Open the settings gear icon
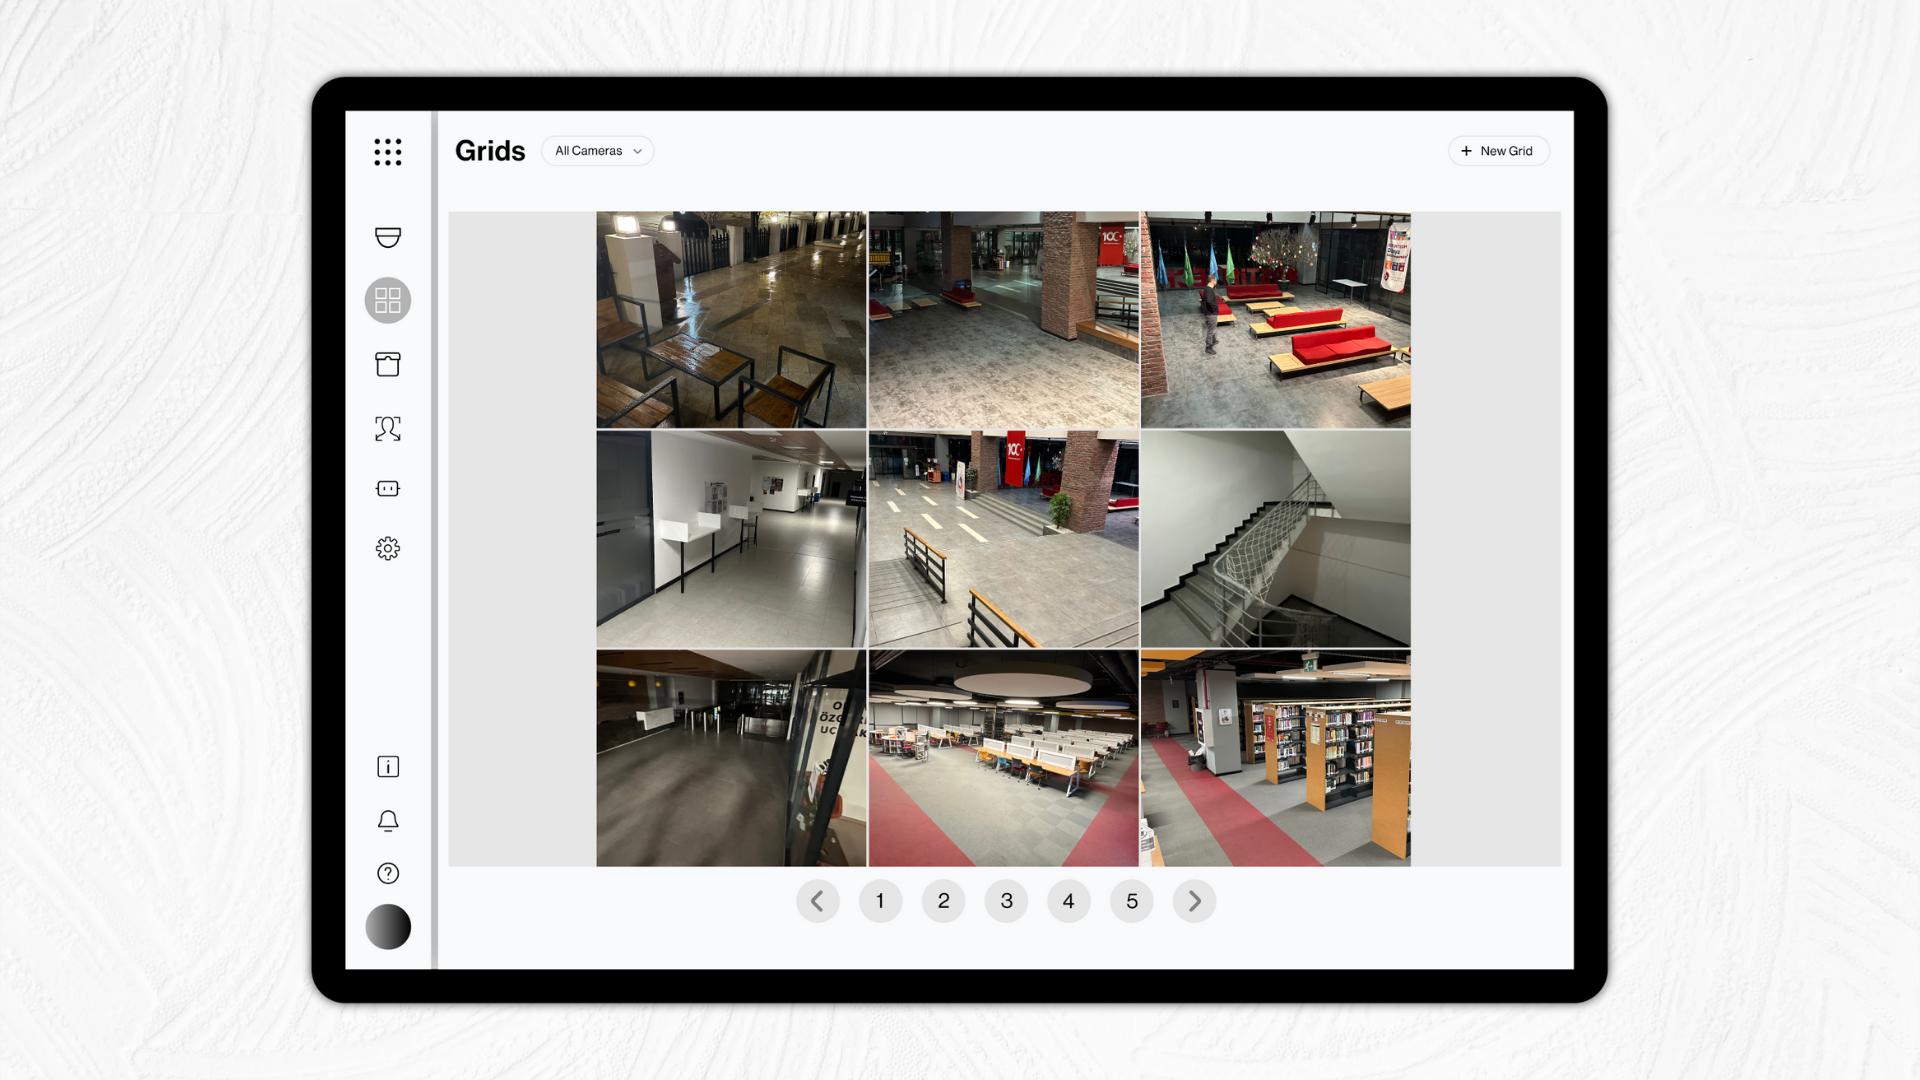Viewport: 1920px width, 1080px height. [x=388, y=548]
